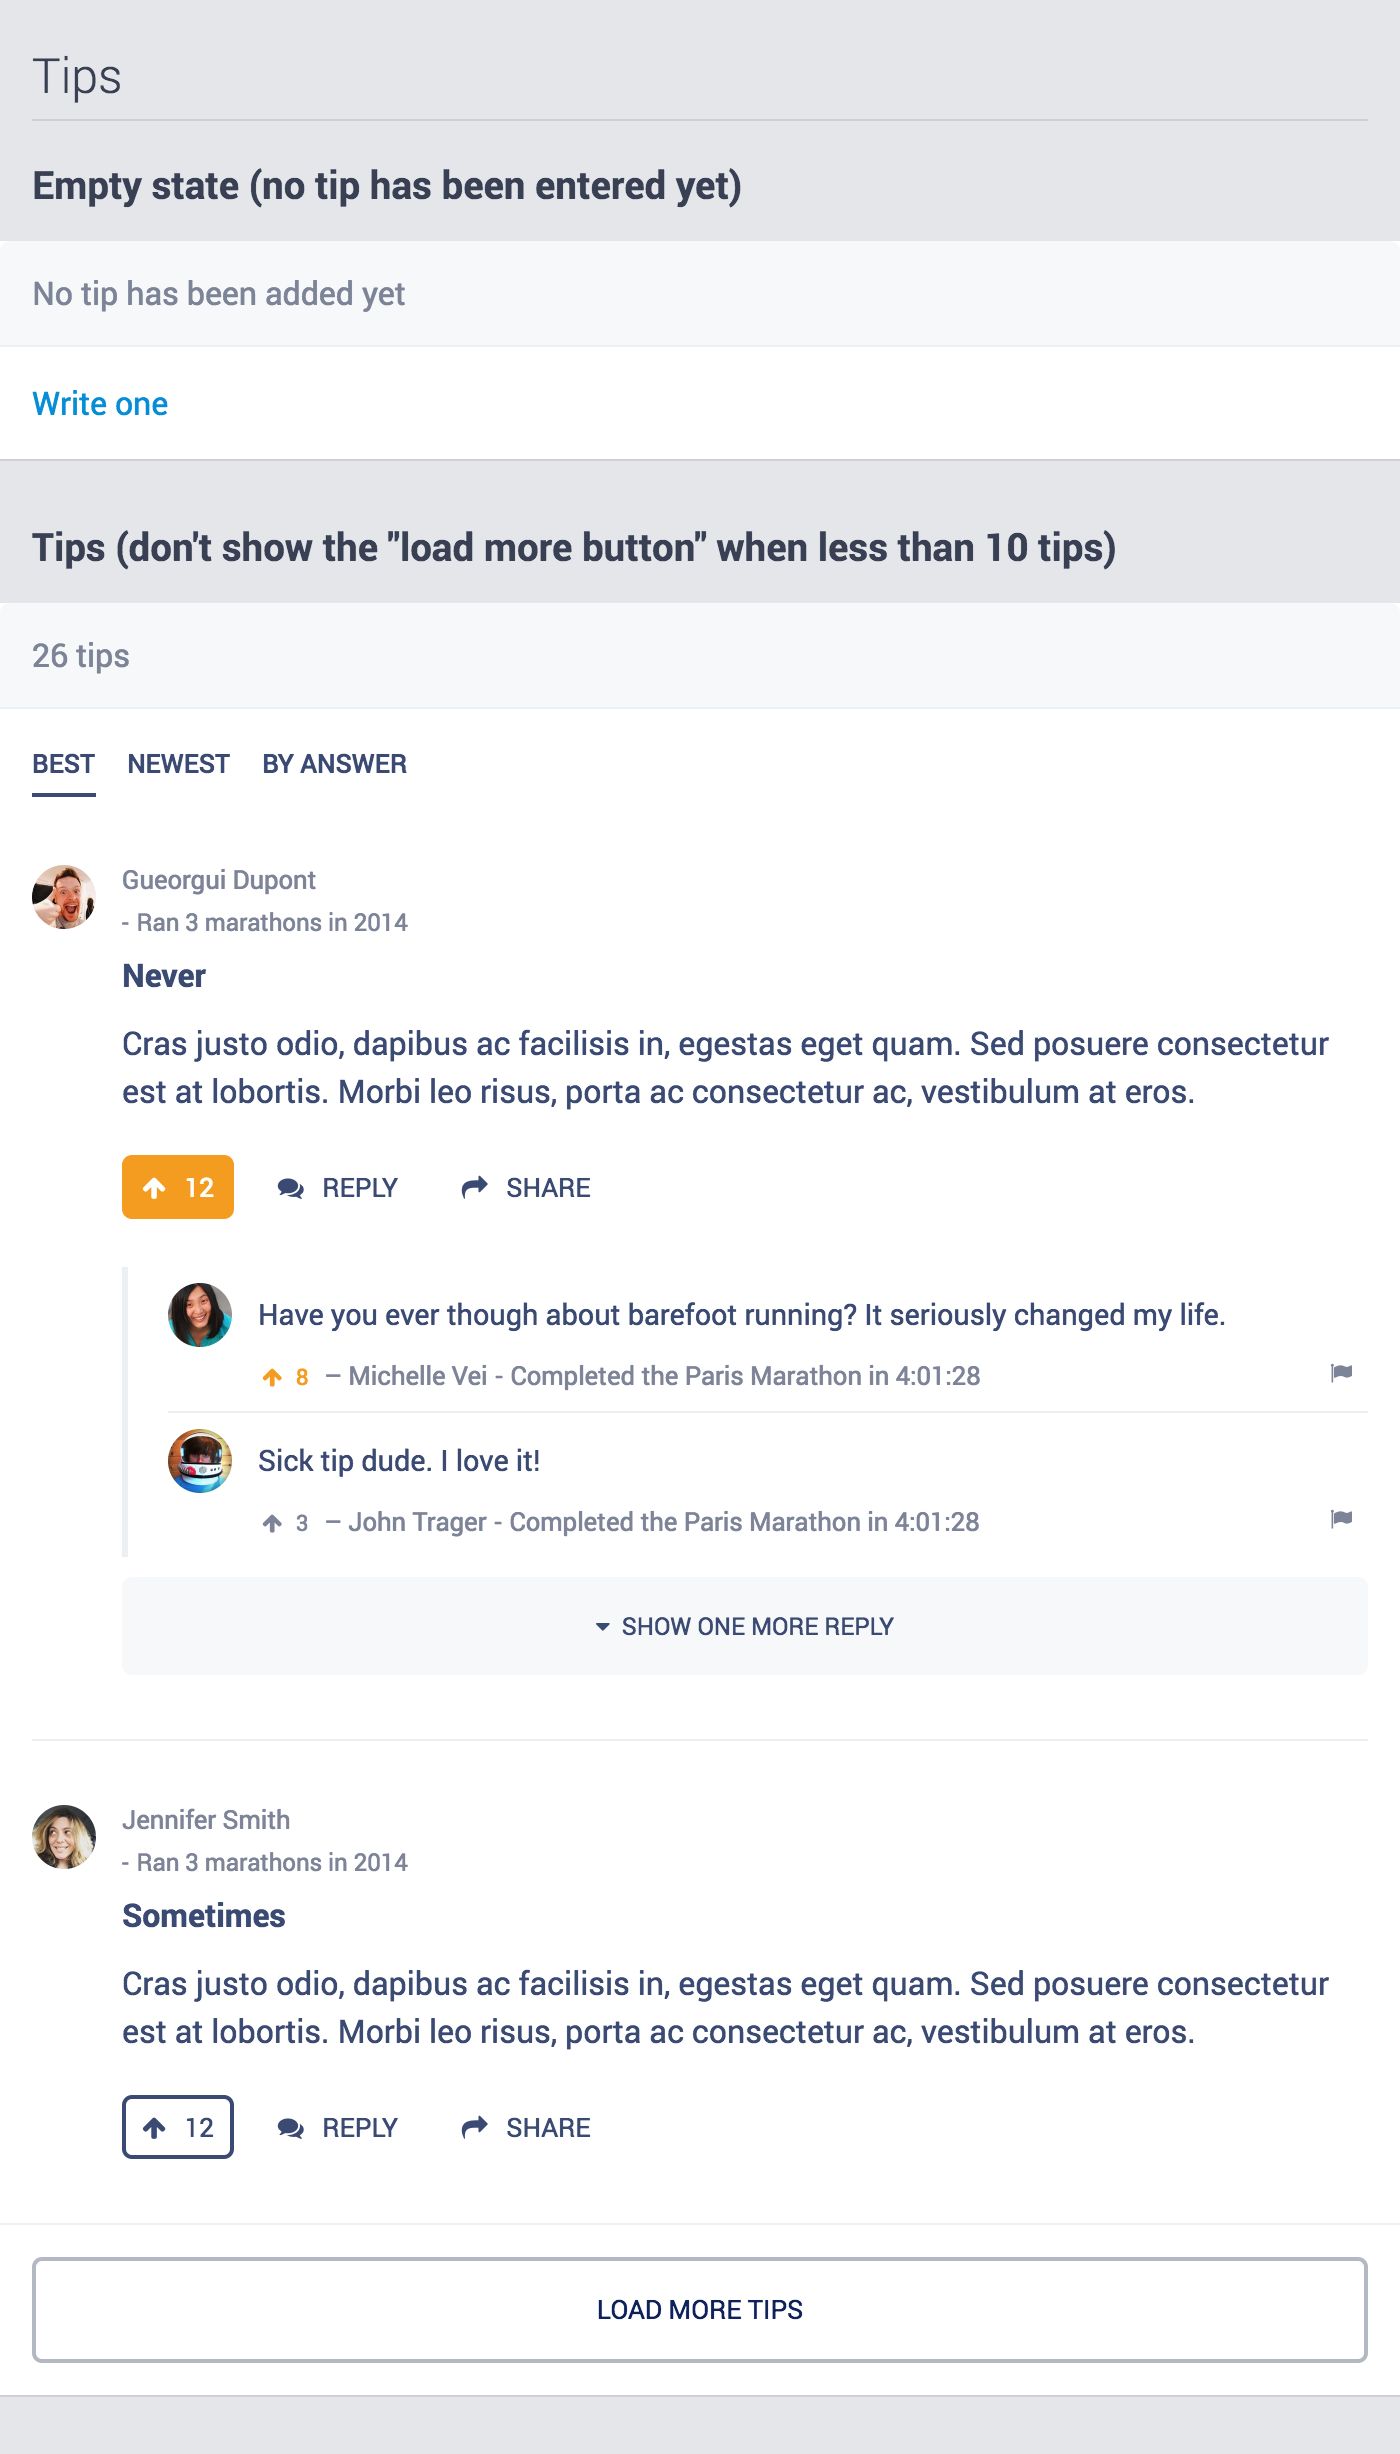Screen dimensions: 1400x2454
Task: Upvote Michelle Vei's barefoot running reply
Action: pyautogui.click(x=272, y=1377)
